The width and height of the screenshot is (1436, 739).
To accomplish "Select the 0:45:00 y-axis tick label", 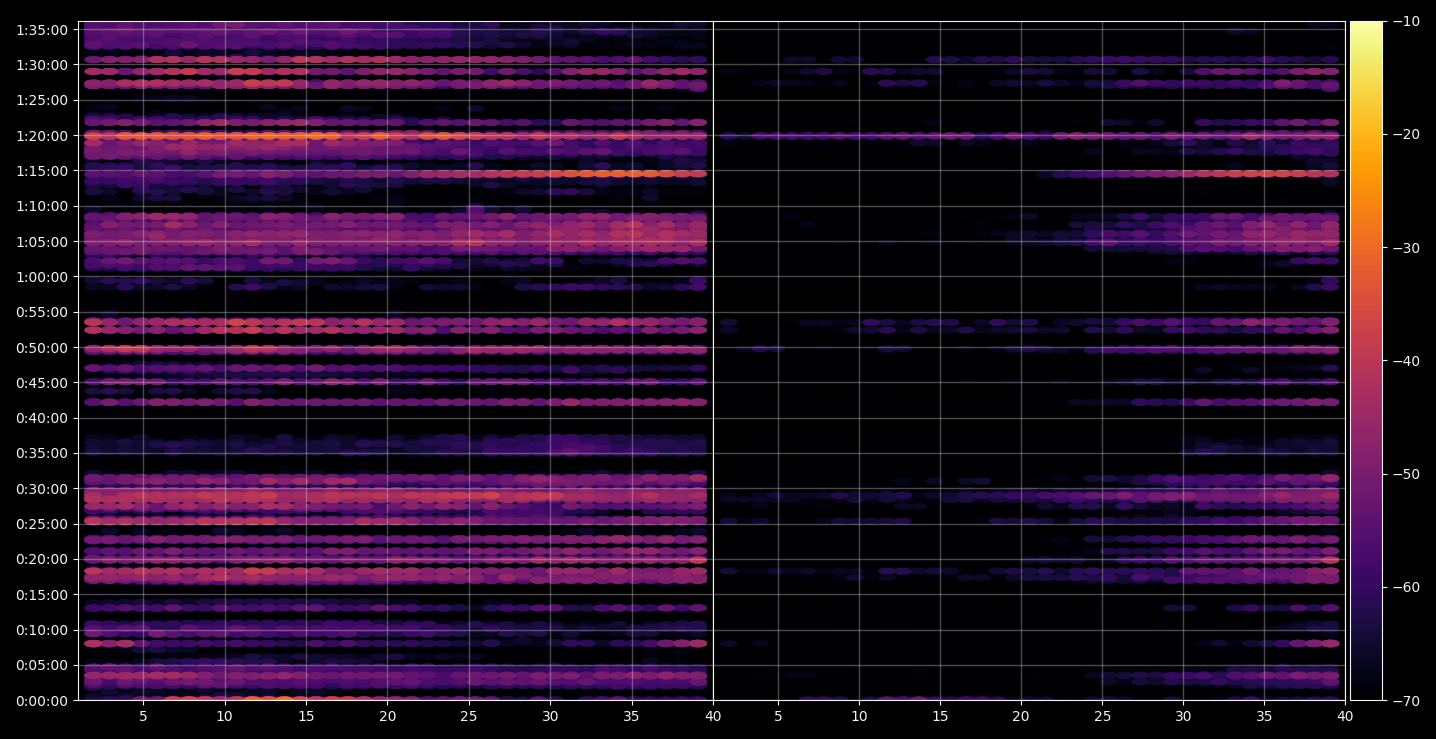I will pyautogui.click(x=42, y=383).
